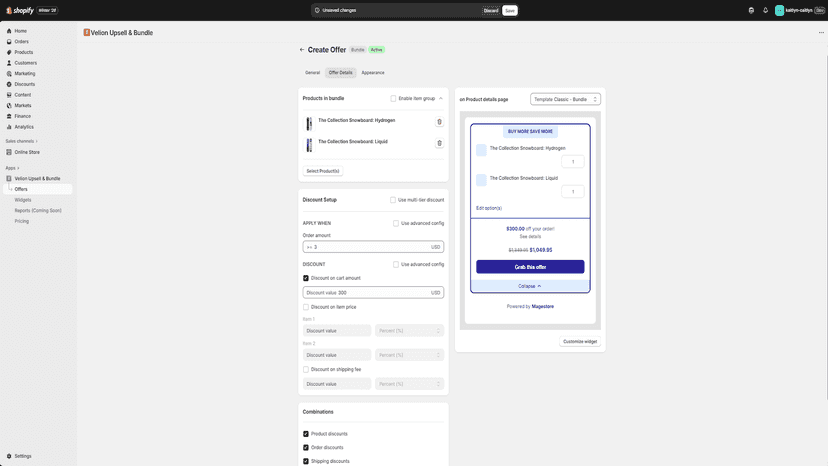Click the Velion app logo in header

click(87, 33)
